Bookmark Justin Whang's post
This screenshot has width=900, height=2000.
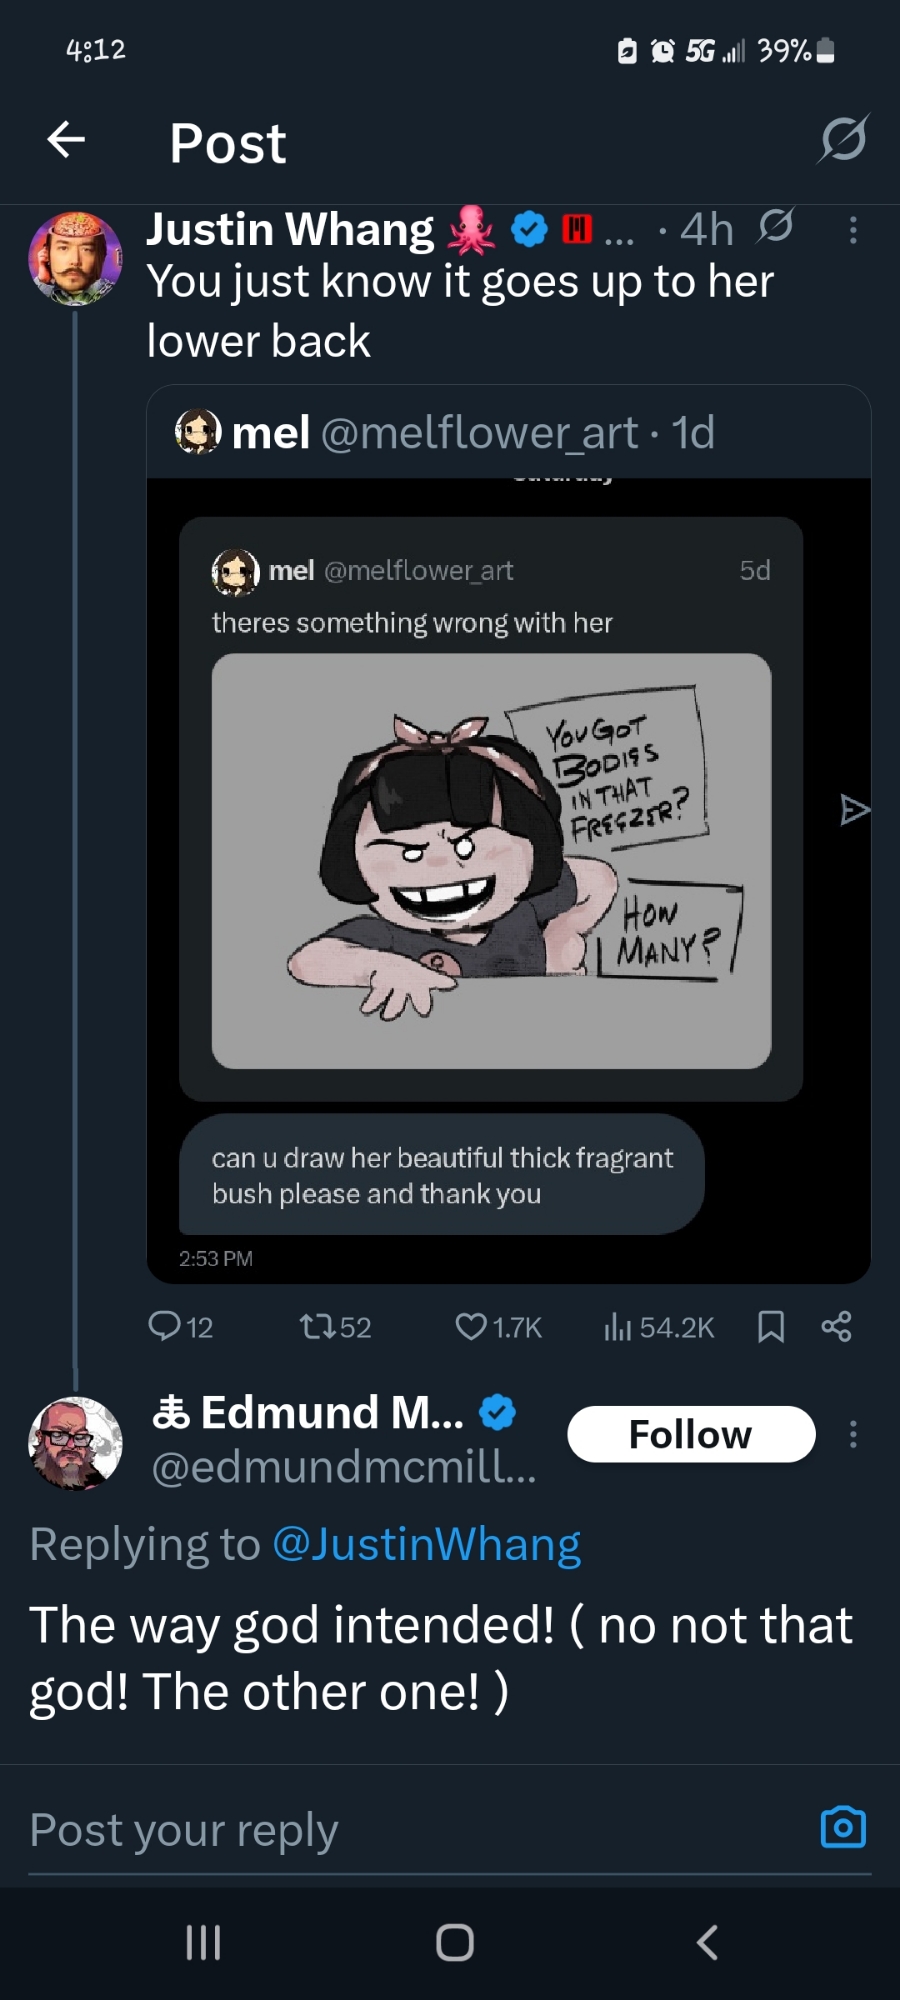point(771,1326)
